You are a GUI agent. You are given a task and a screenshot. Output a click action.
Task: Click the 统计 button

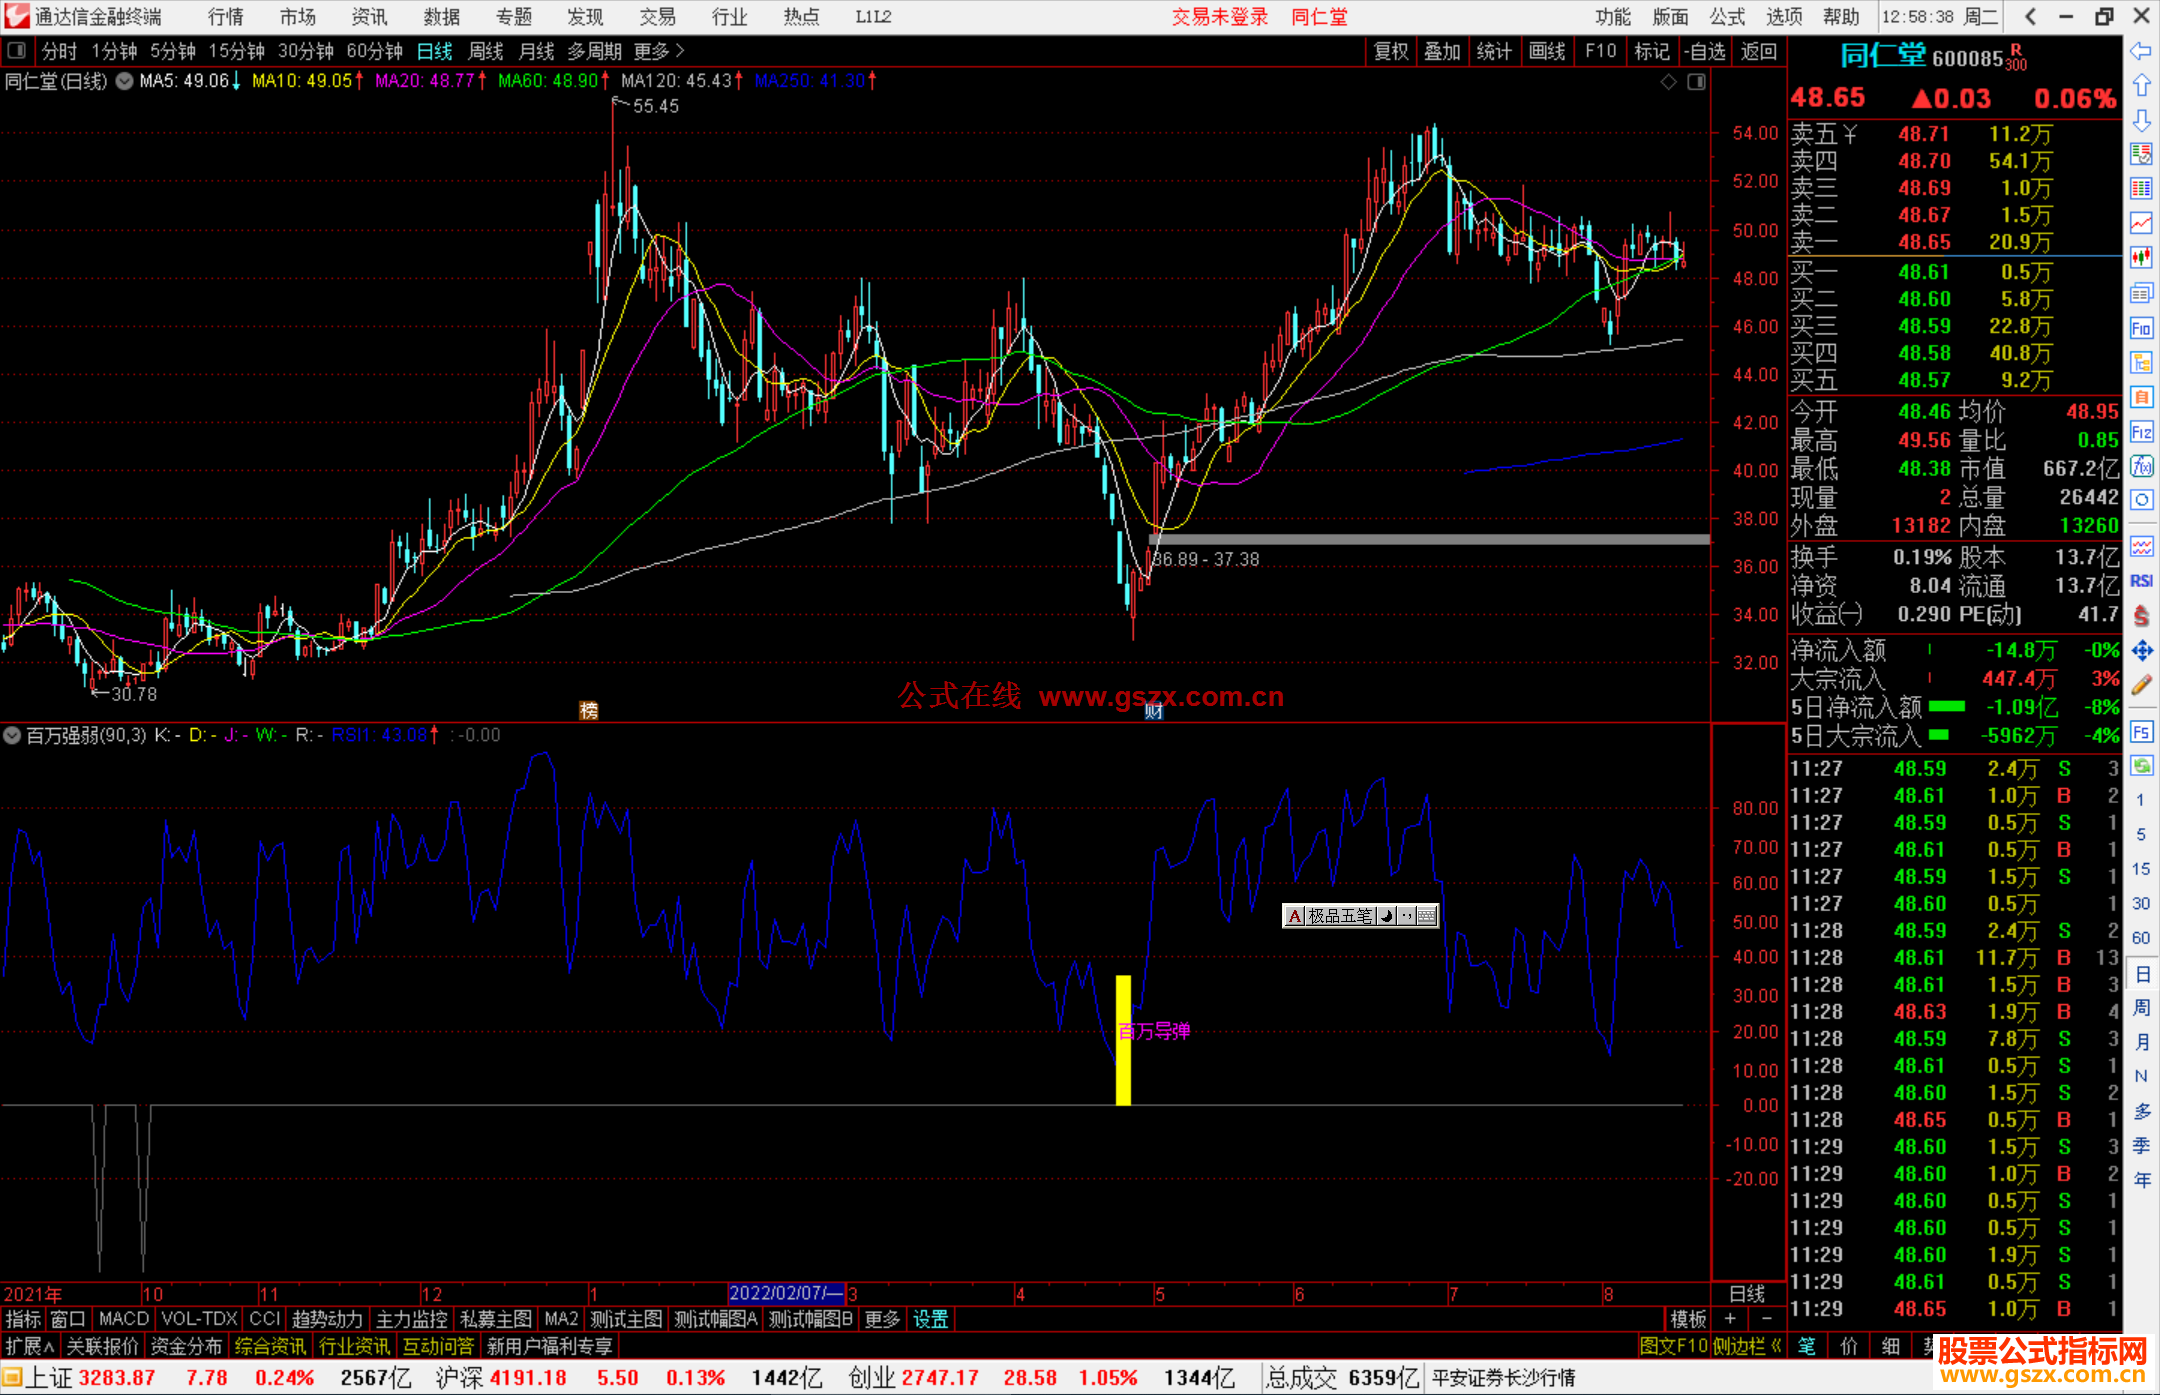pyautogui.click(x=1494, y=51)
